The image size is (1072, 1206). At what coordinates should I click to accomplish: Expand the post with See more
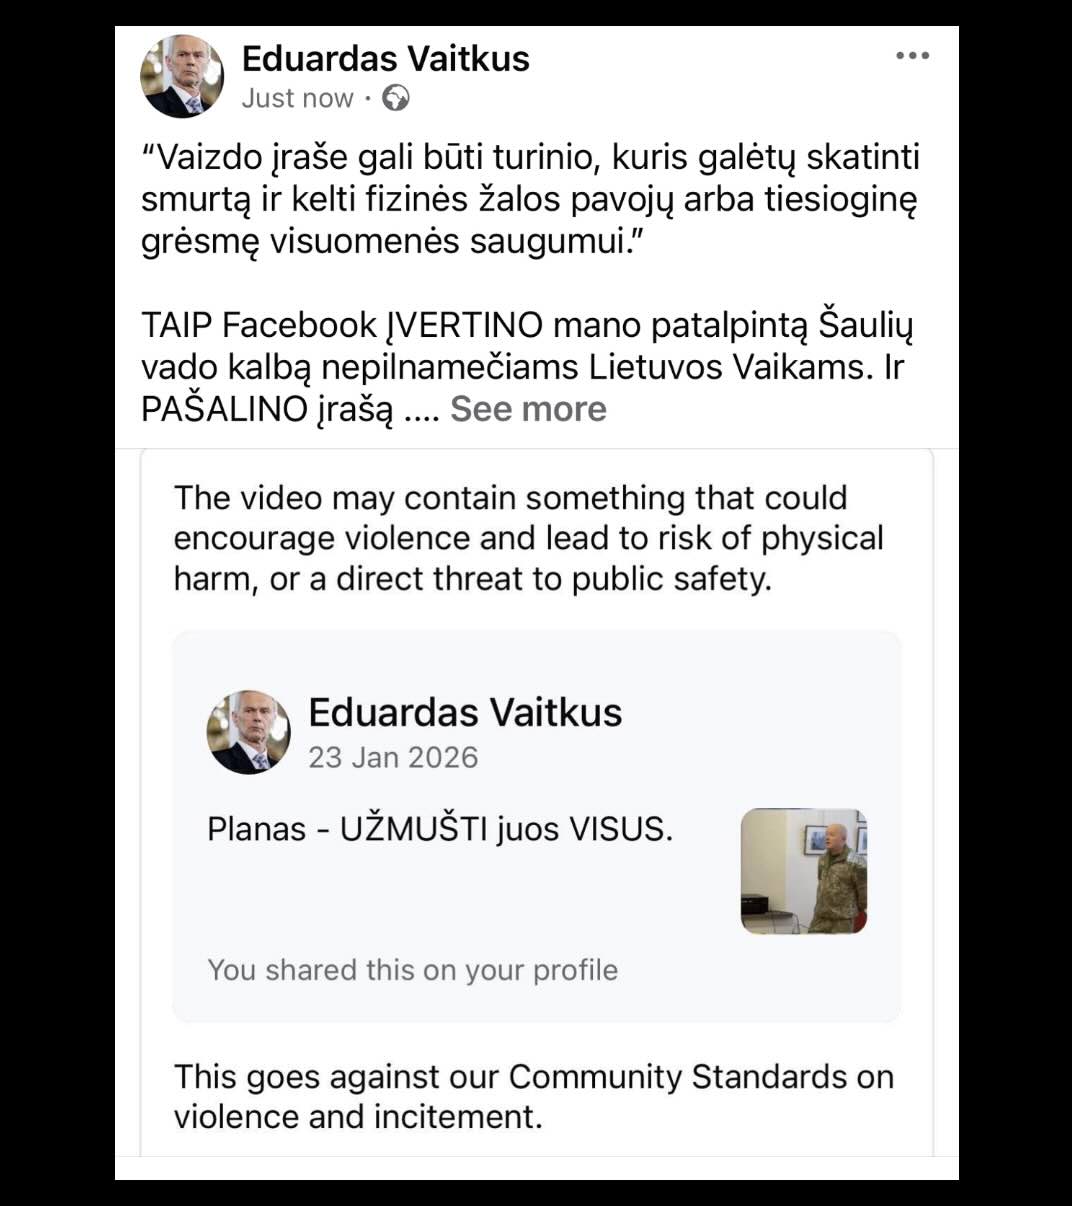[528, 409]
